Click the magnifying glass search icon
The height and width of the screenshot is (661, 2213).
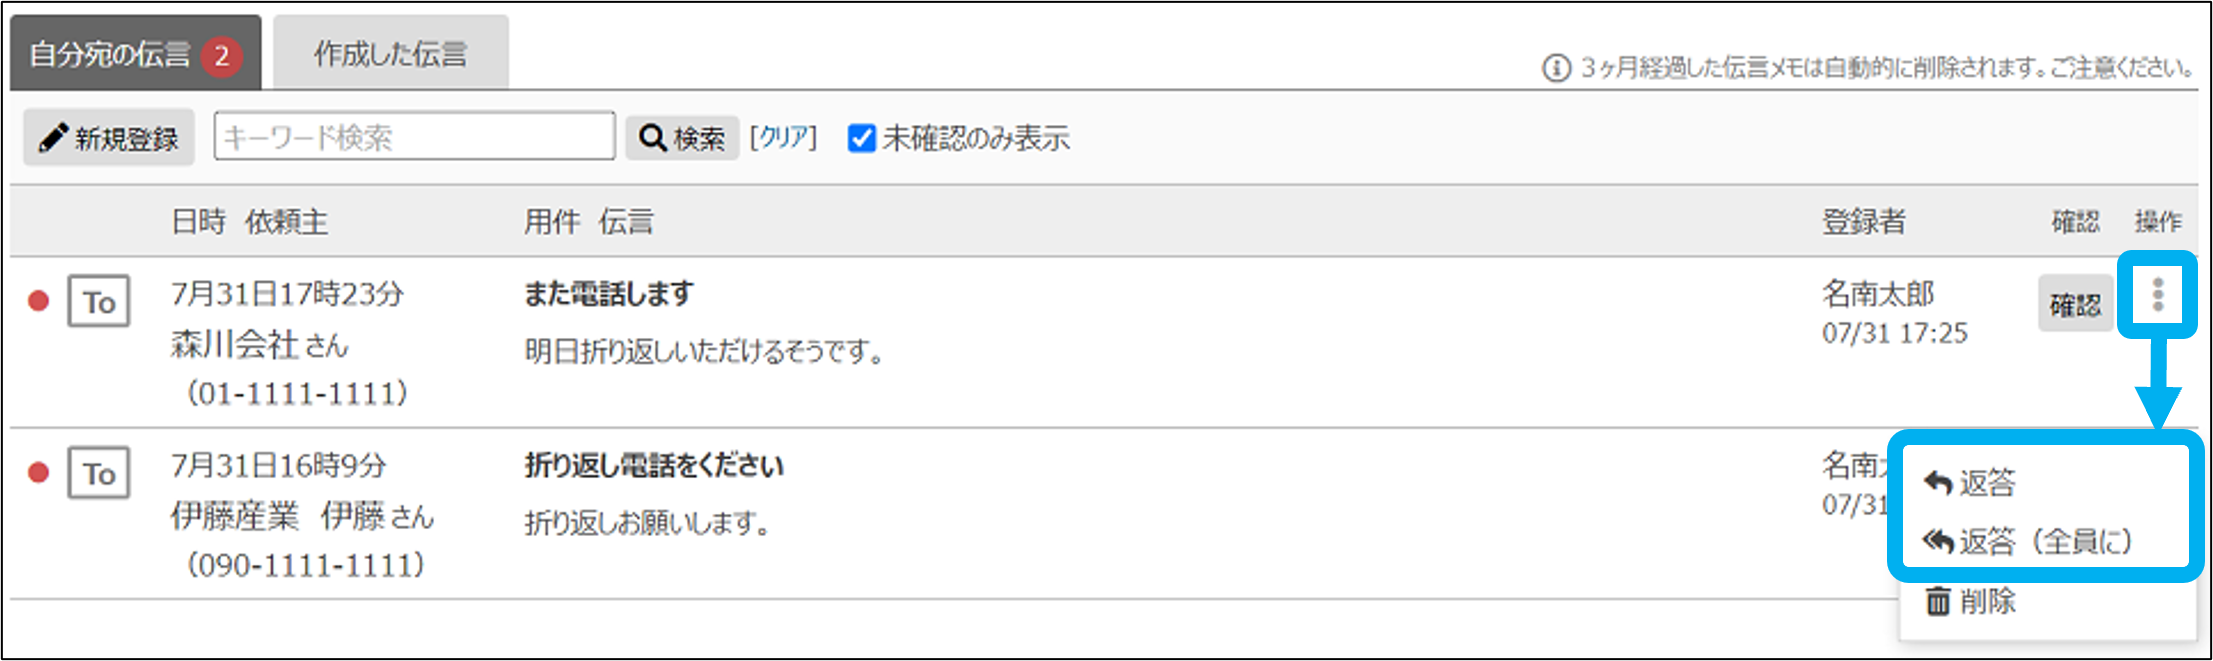pos(652,138)
